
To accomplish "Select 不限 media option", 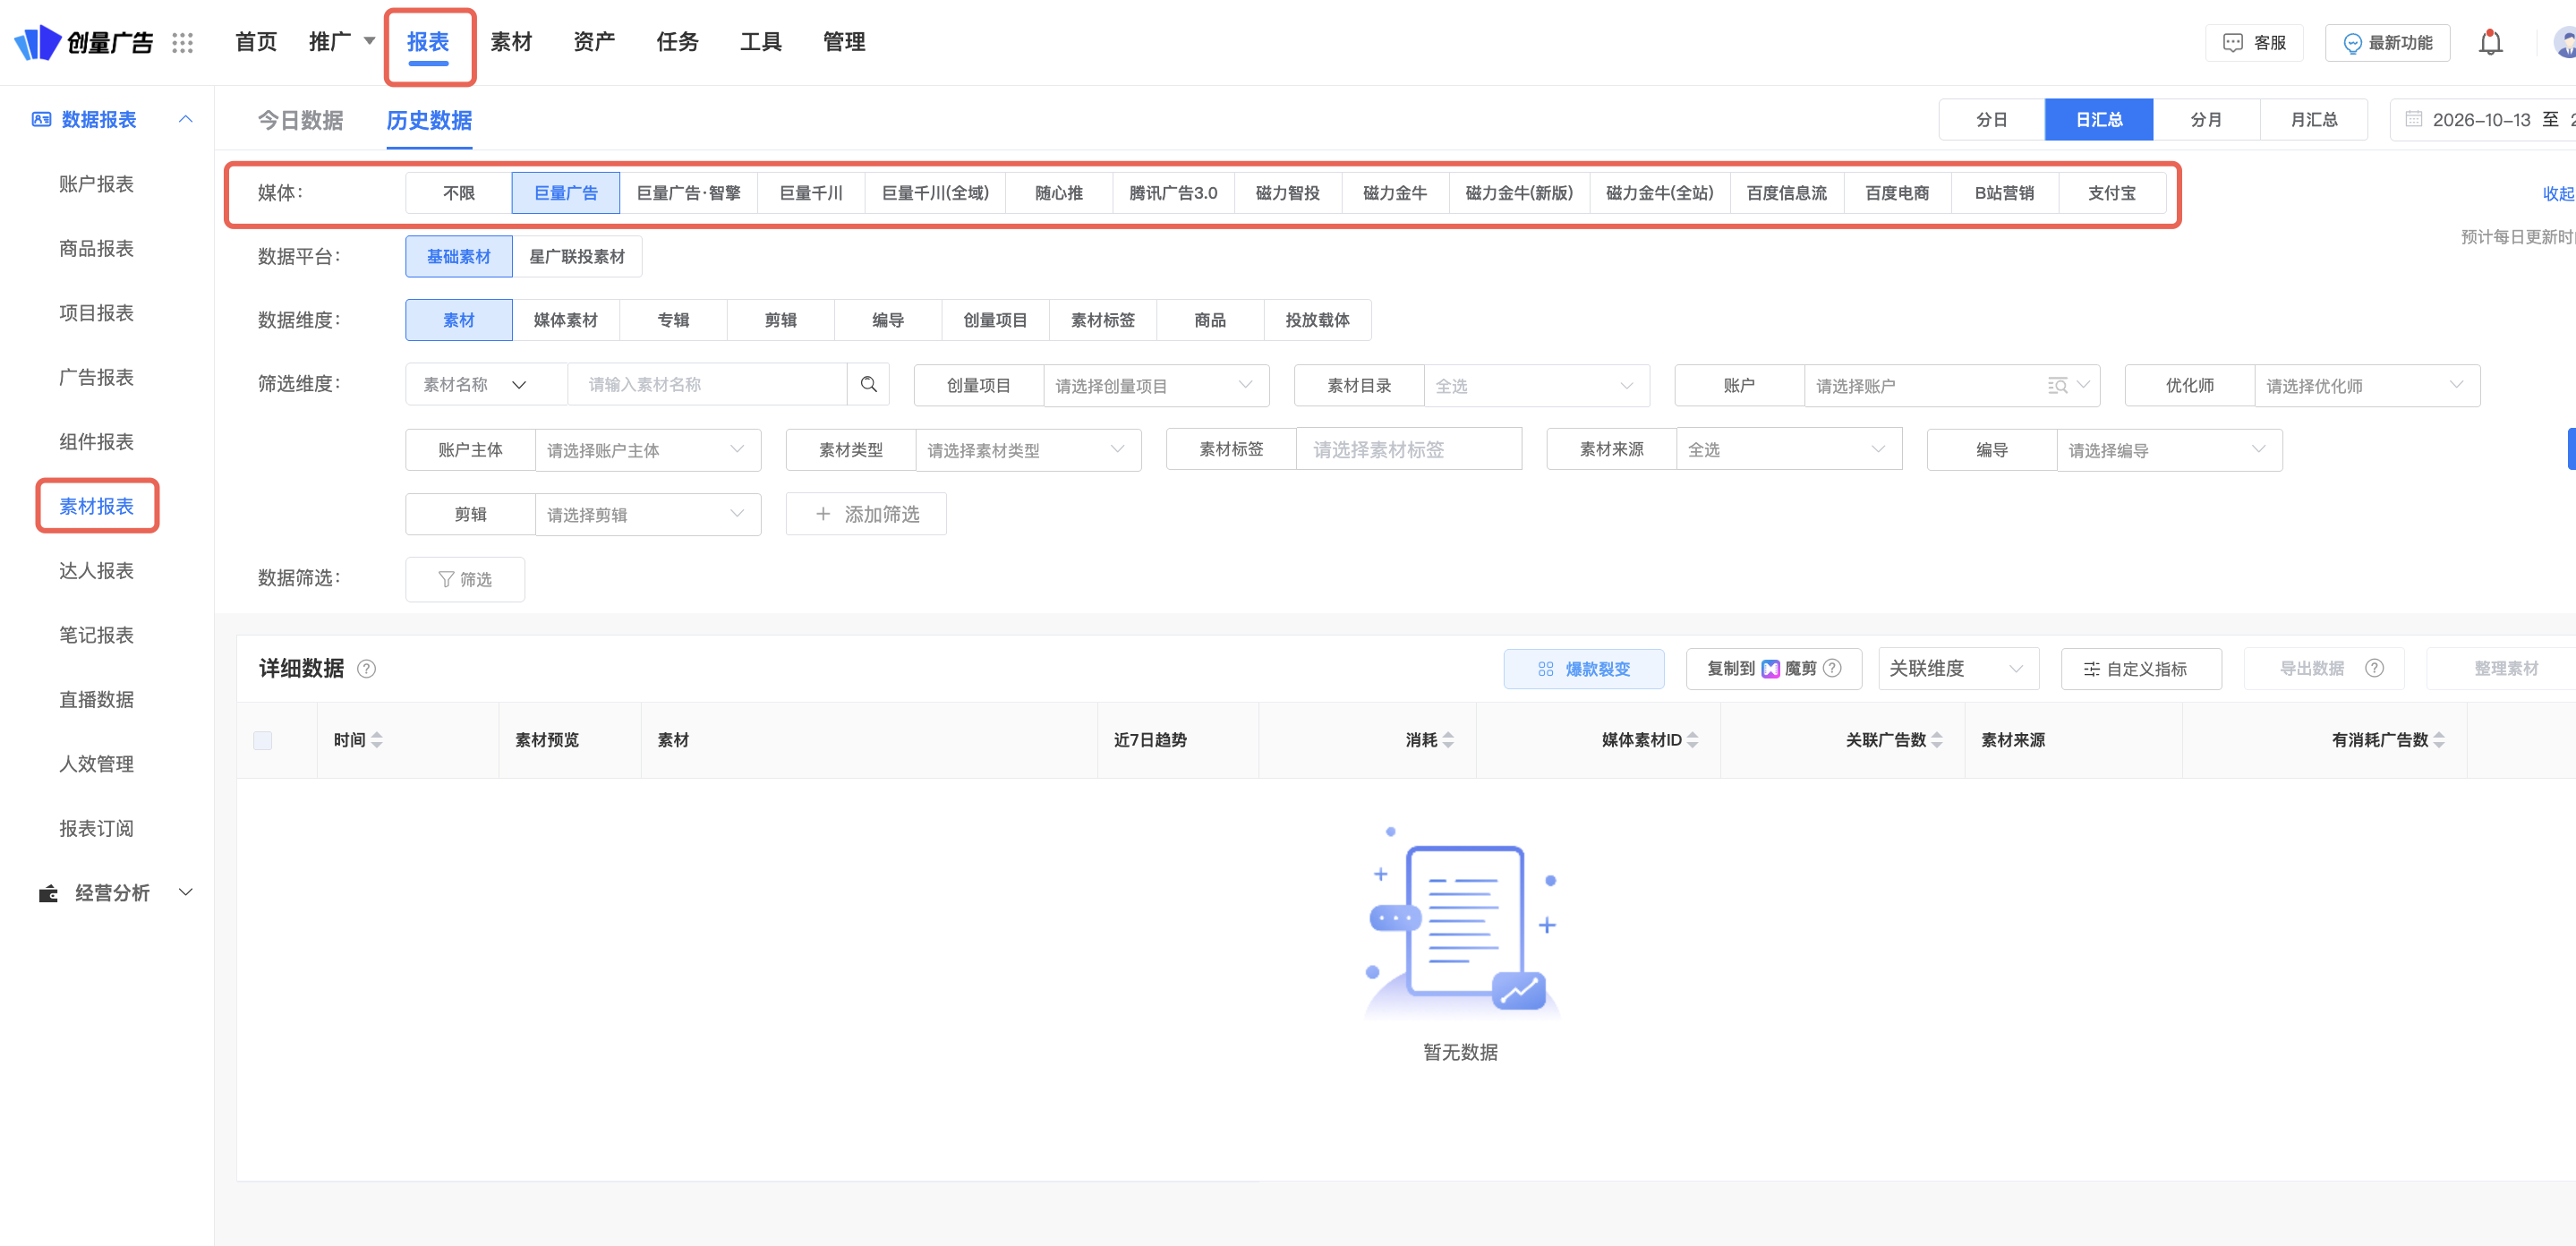I will tap(459, 193).
